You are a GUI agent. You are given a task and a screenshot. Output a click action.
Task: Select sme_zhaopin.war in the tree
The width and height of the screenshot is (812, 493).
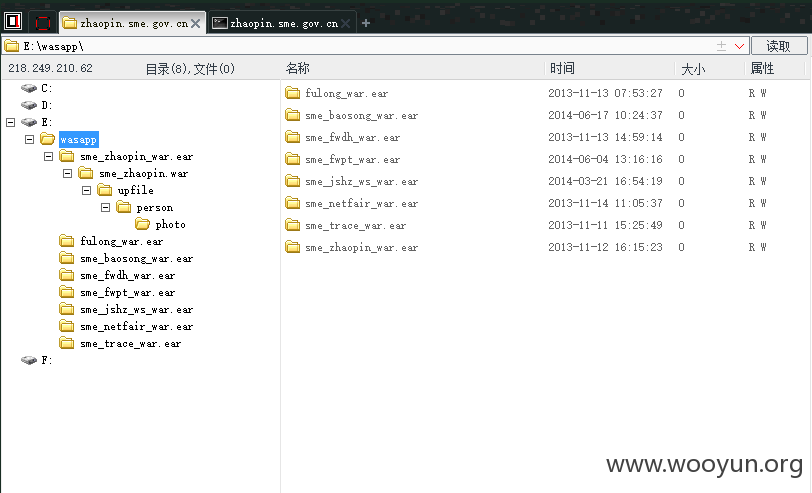tap(143, 173)
